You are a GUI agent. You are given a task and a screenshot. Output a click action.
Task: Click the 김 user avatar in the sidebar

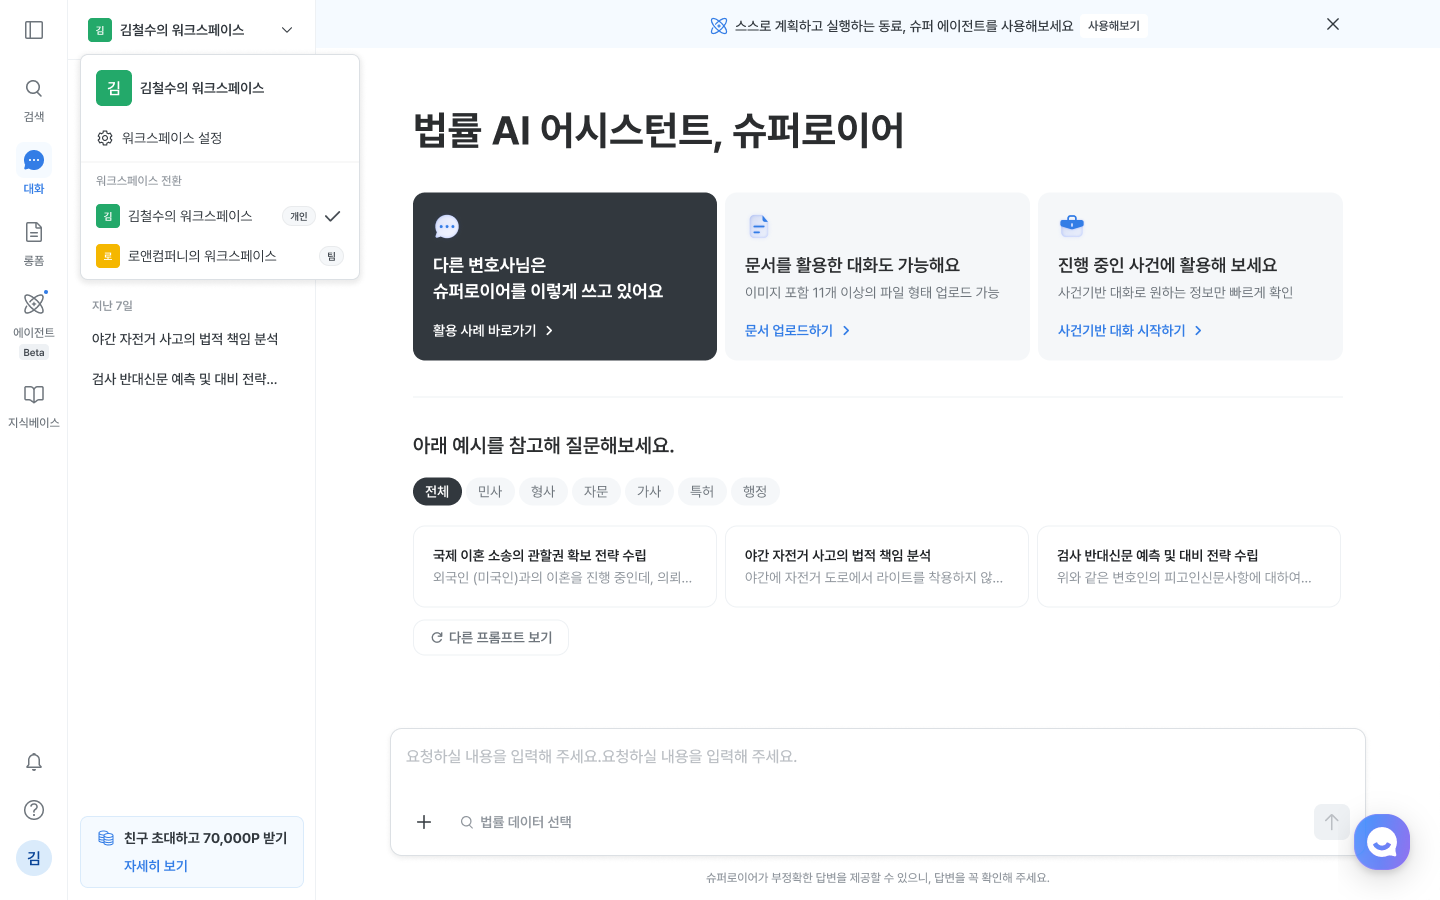coord(34,858)
